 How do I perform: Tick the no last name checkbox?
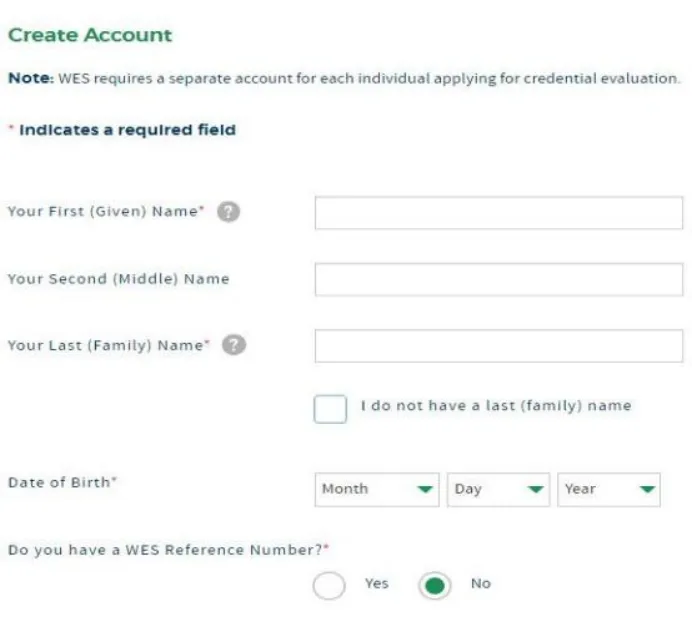330,409
